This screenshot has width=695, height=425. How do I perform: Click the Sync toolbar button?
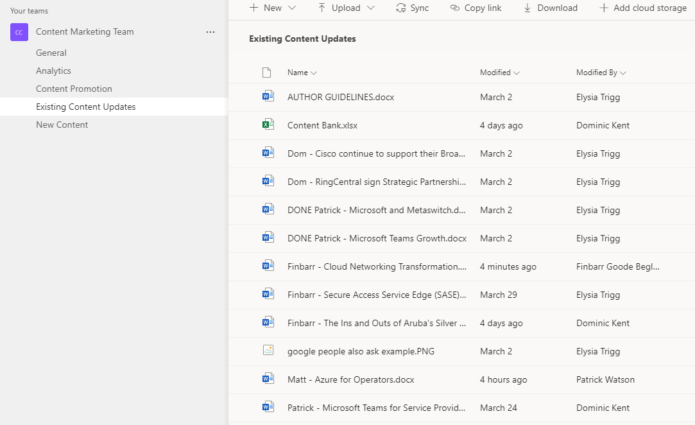pos(413,8)
